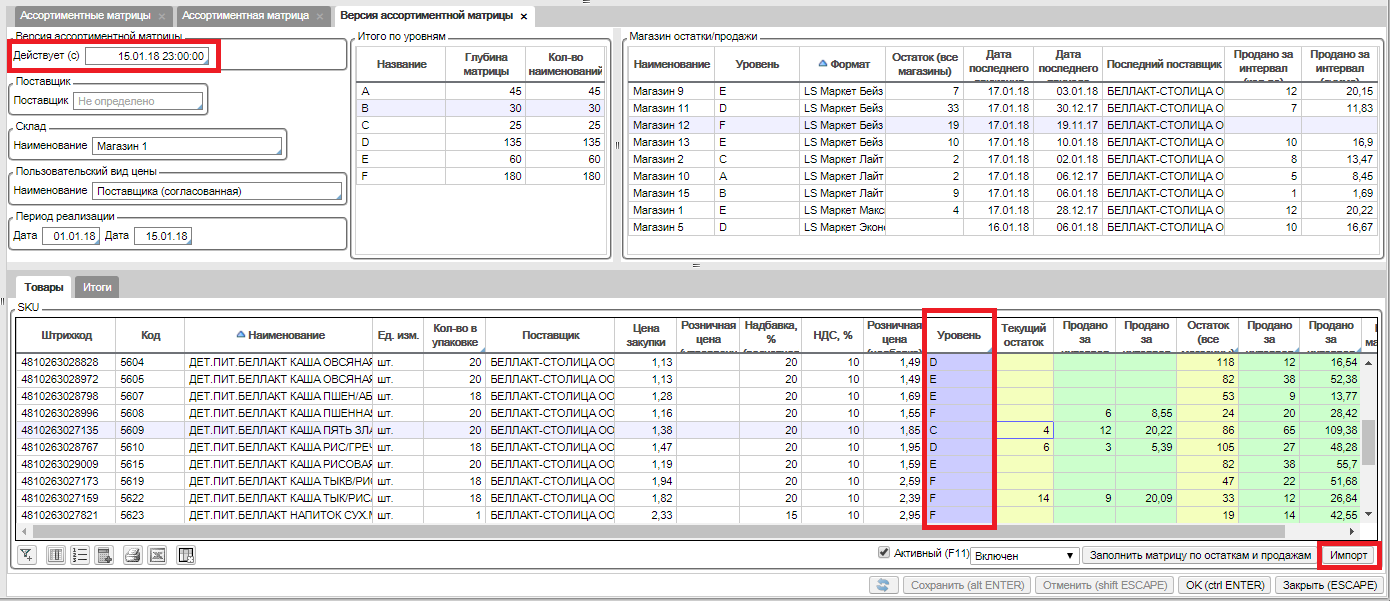Open the column settings icon

point(56,556)
